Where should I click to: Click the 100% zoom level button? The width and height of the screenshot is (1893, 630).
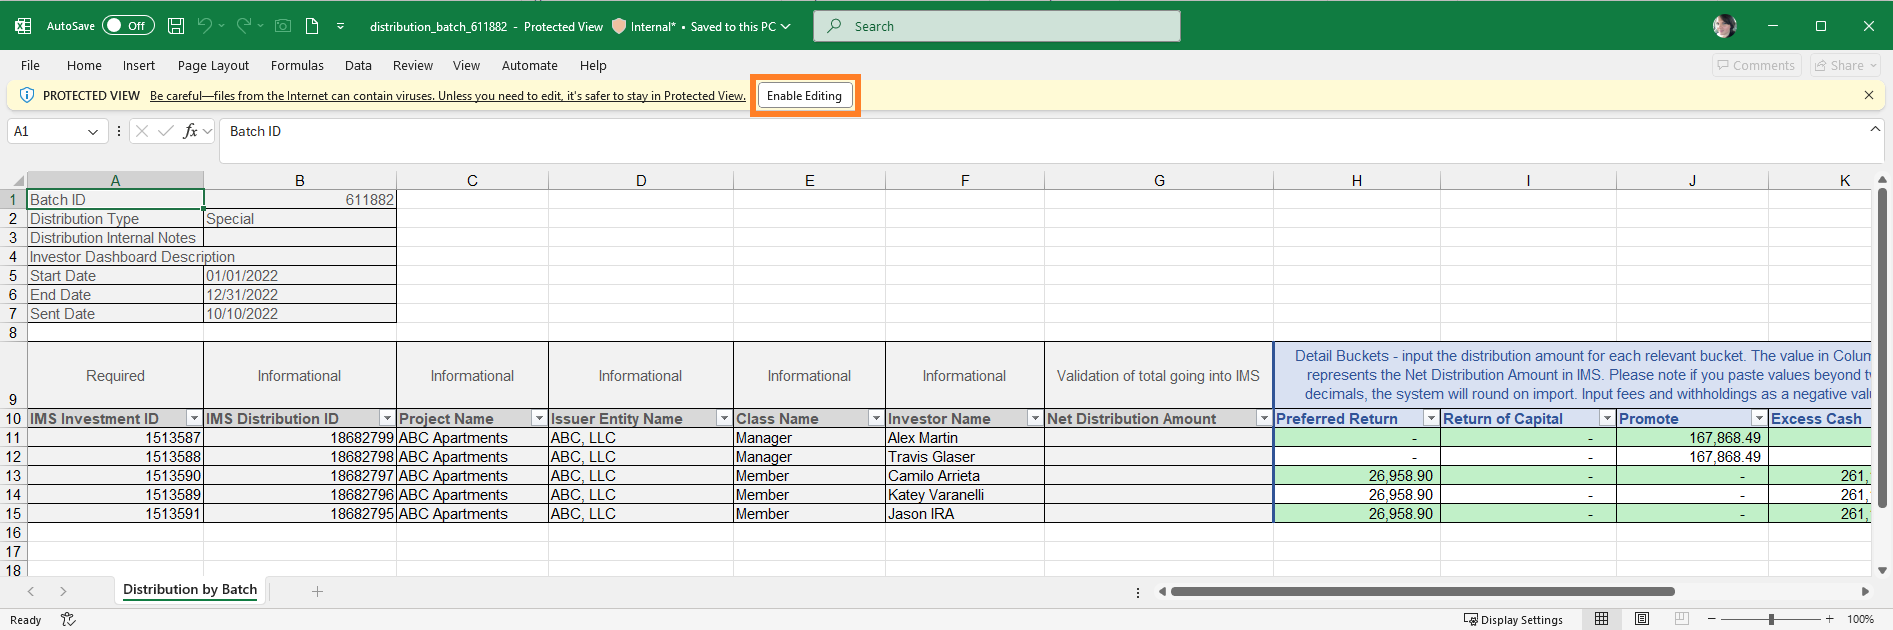(x=1860, y=619)
